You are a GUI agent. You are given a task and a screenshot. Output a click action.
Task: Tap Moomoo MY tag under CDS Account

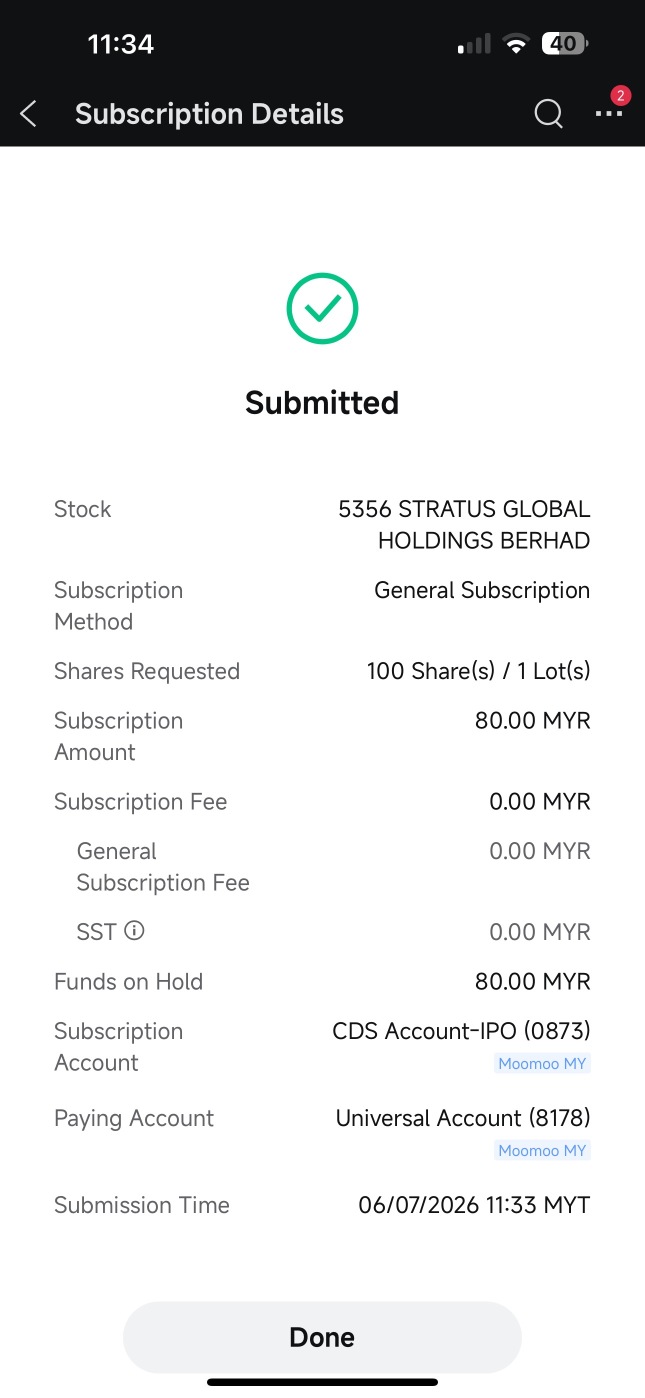pyautogui.click(x=543, y=1063)
